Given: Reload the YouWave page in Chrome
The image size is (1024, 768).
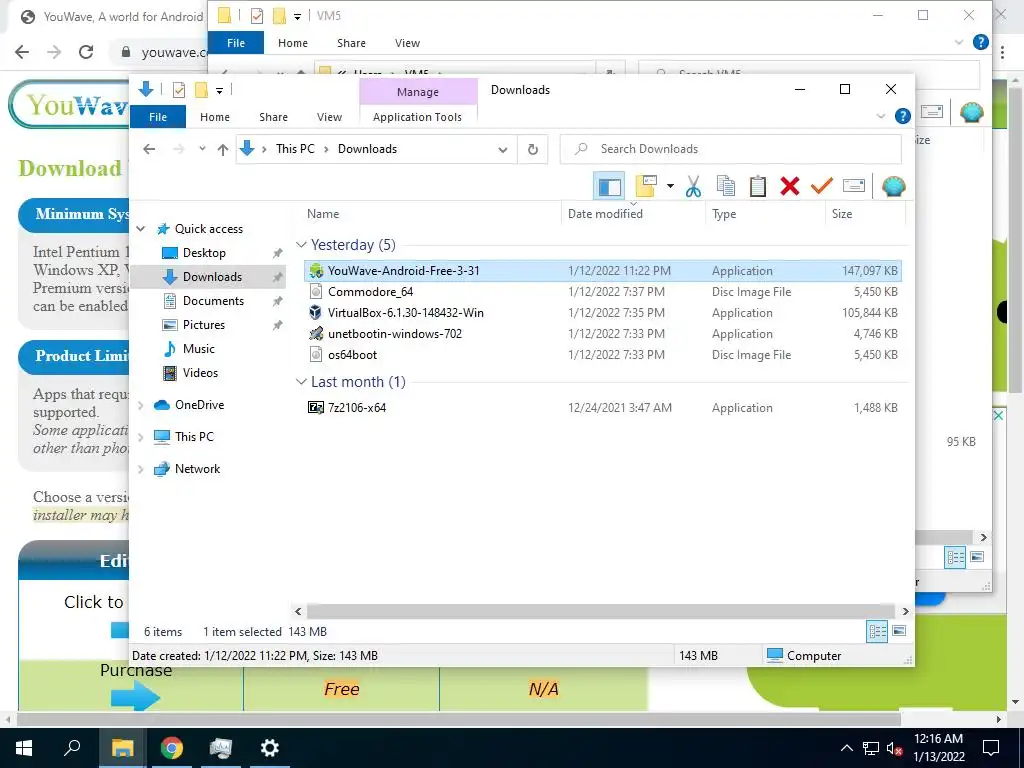Looking at the screenshot, I should (x=86, y=52).
